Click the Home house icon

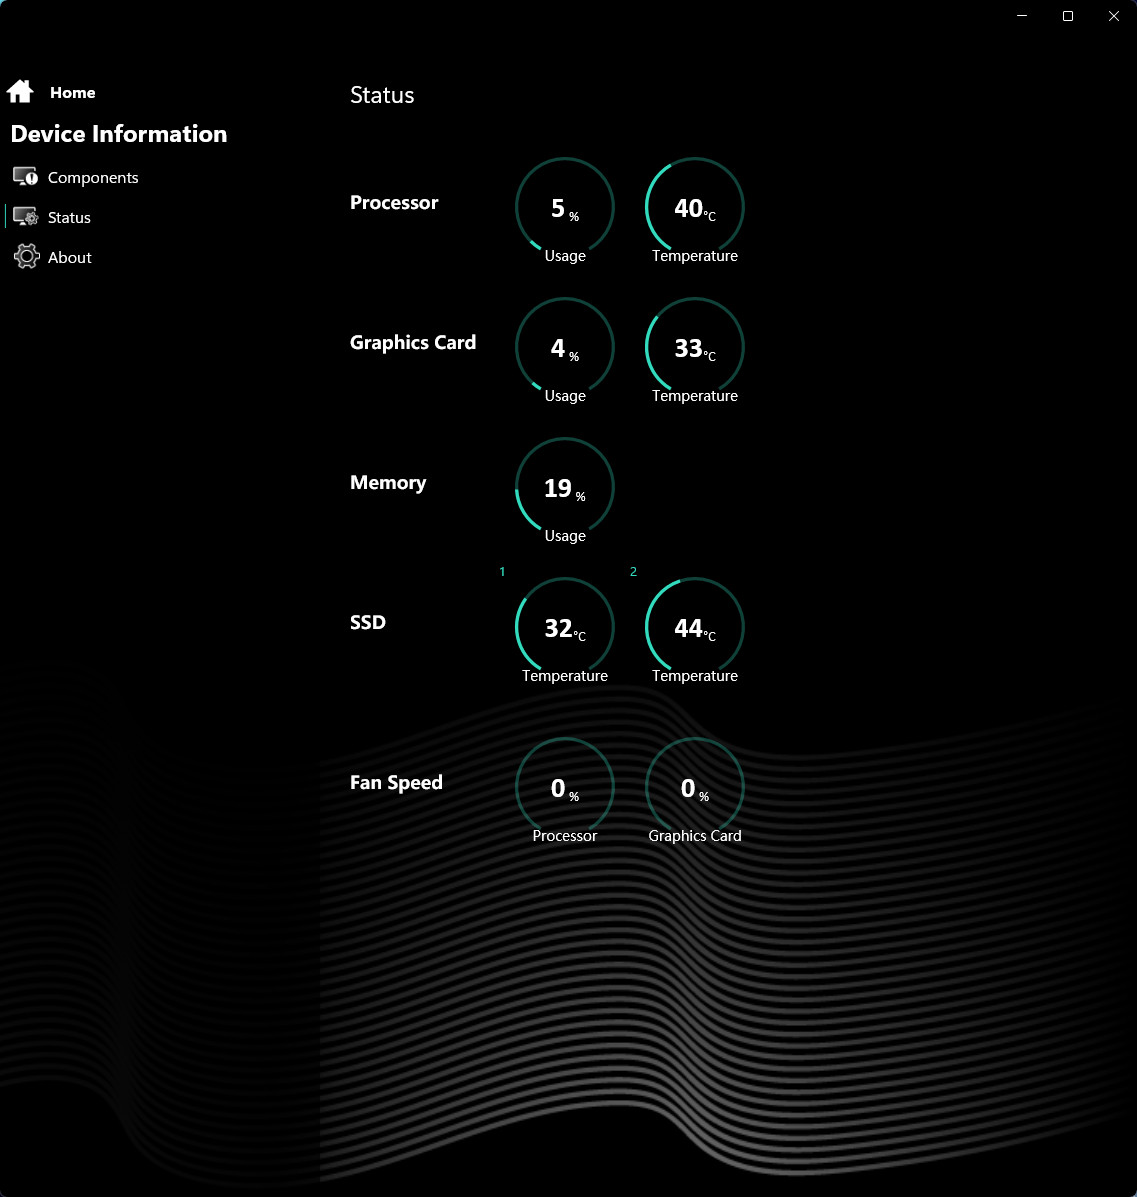20,92
